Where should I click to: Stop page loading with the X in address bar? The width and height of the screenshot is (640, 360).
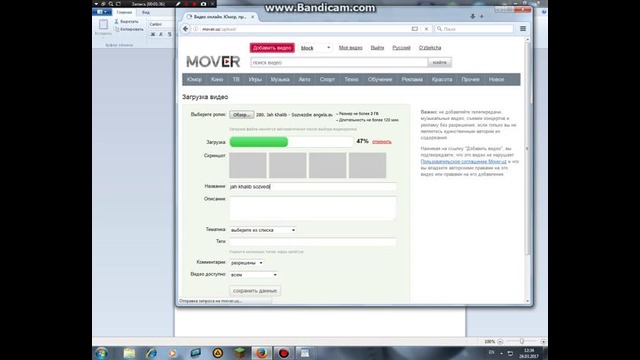click(427, 29)
